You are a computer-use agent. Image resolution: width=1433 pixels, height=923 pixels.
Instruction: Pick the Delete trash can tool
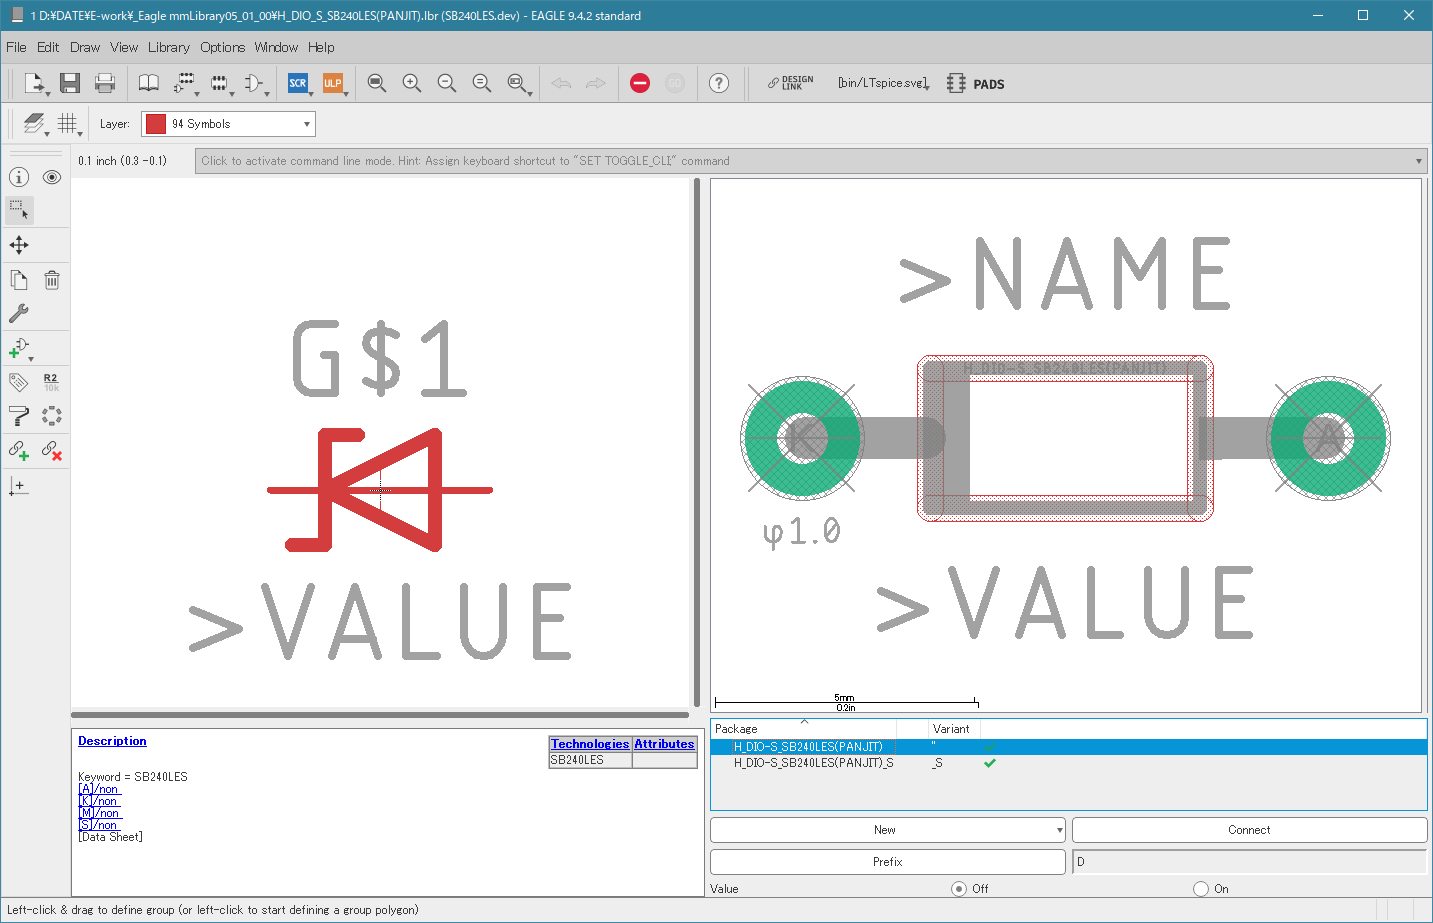click(52, 280)
